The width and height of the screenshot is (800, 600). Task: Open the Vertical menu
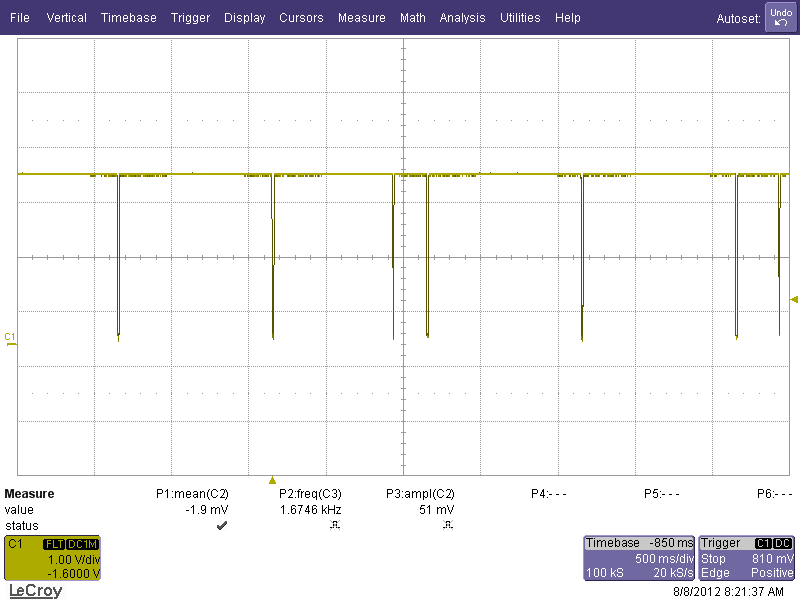[x=66, y=18]
